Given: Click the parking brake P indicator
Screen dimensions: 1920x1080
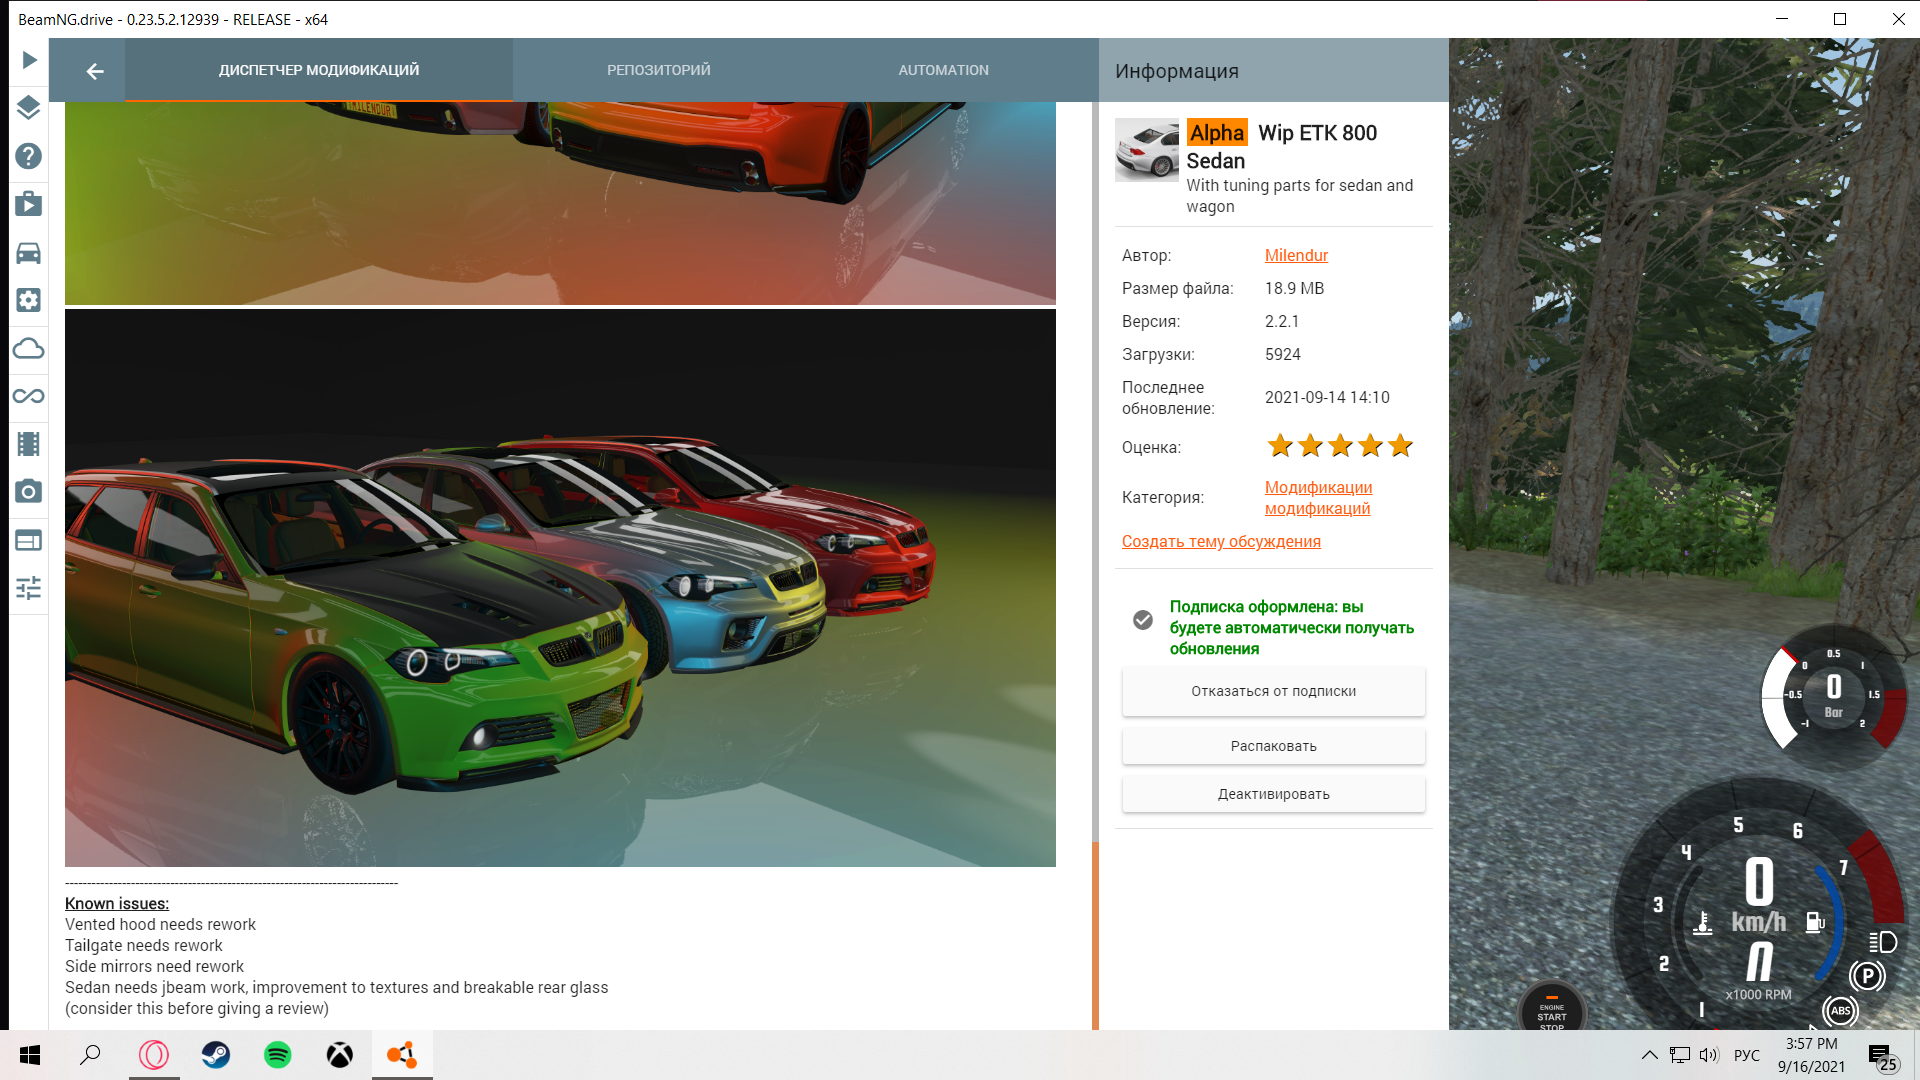Looking at the screenshot, I should tap(1867, 976).
